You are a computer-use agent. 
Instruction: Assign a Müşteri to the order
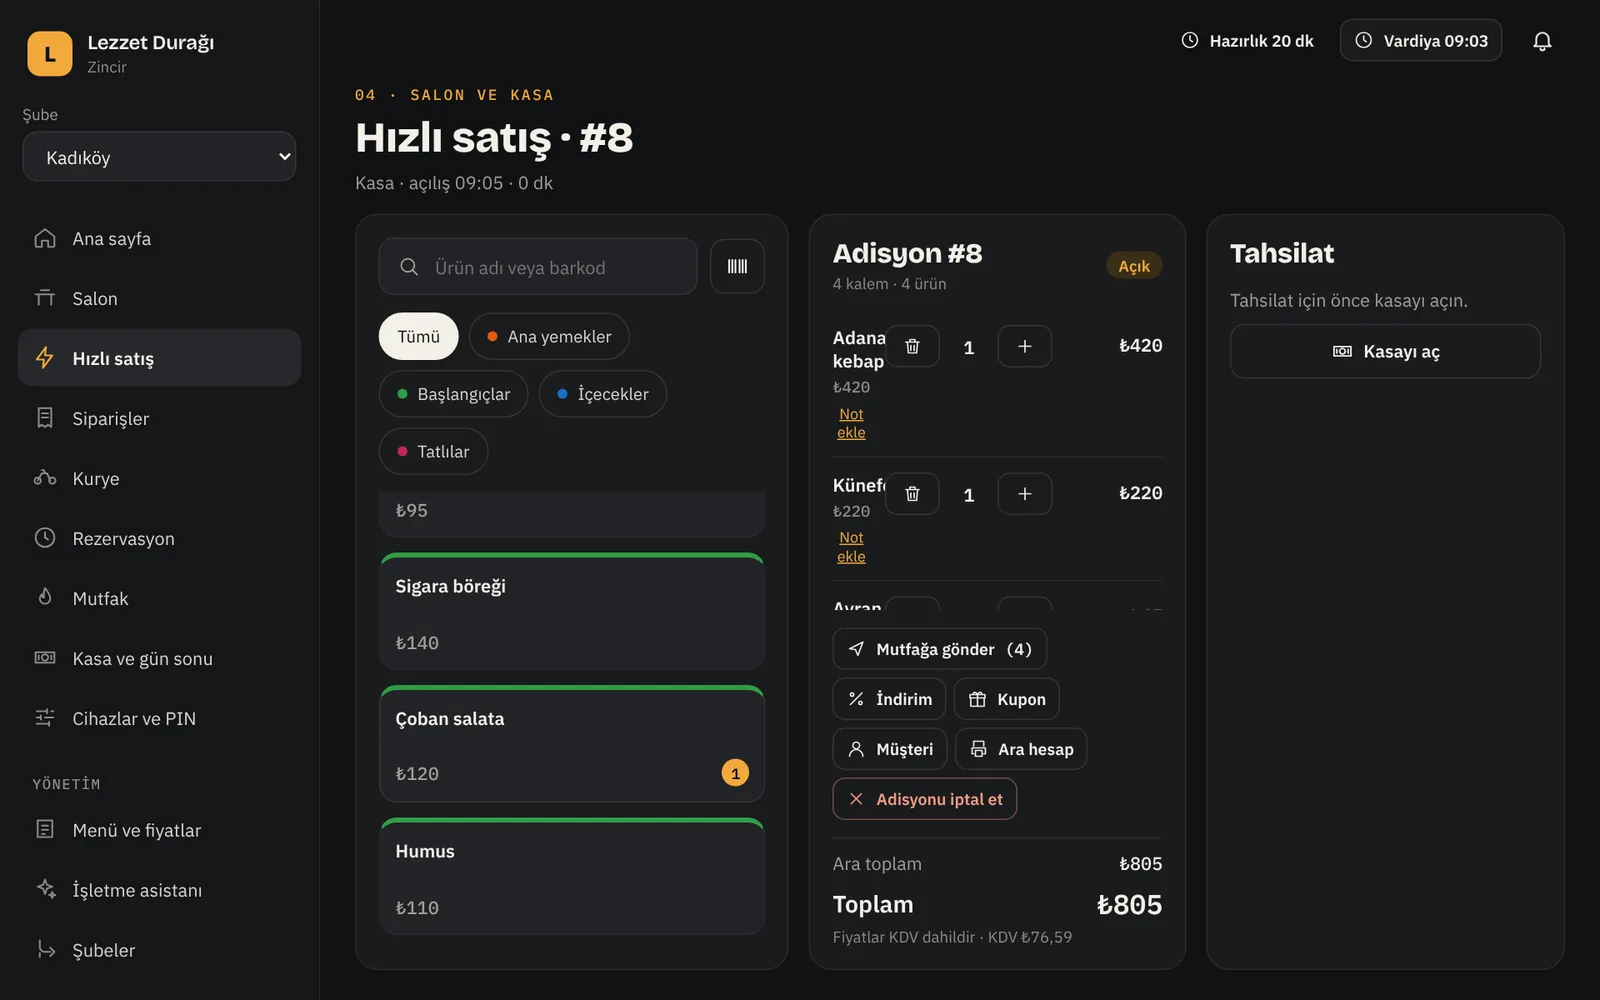pyautogui.click(x=890, y=749)
